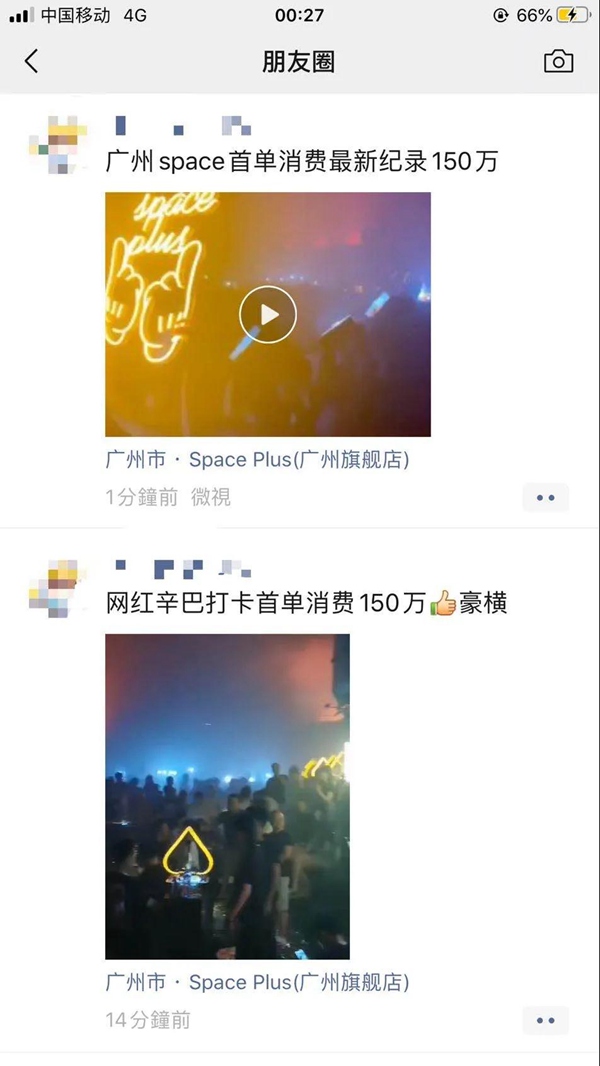Tap the rotation lock status icon

coord(501,15)
